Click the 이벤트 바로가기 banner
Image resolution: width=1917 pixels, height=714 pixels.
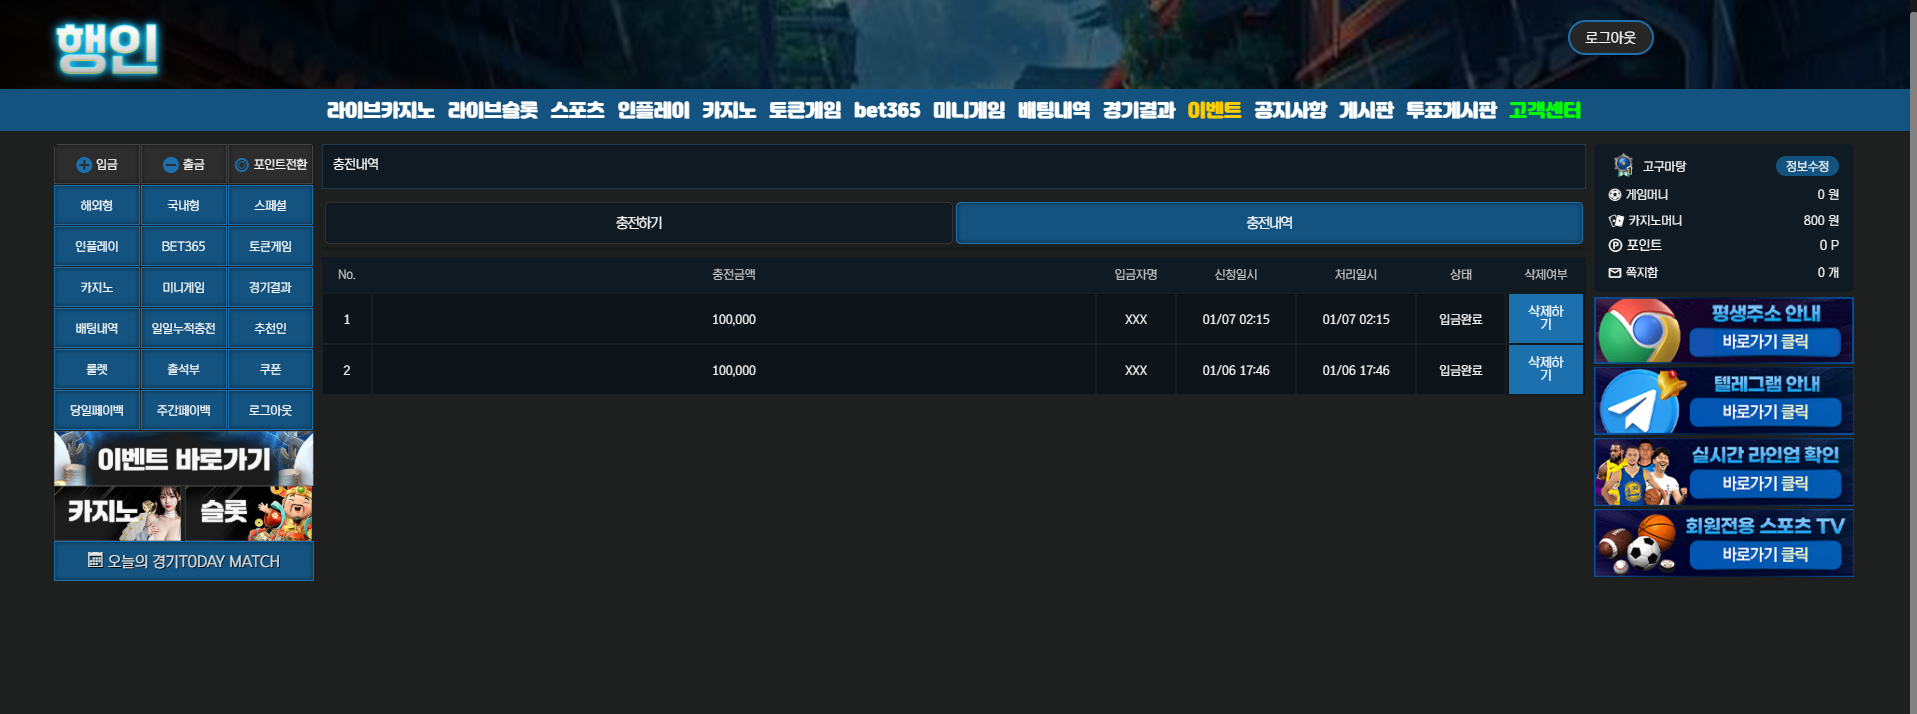(x=184, y=459)
